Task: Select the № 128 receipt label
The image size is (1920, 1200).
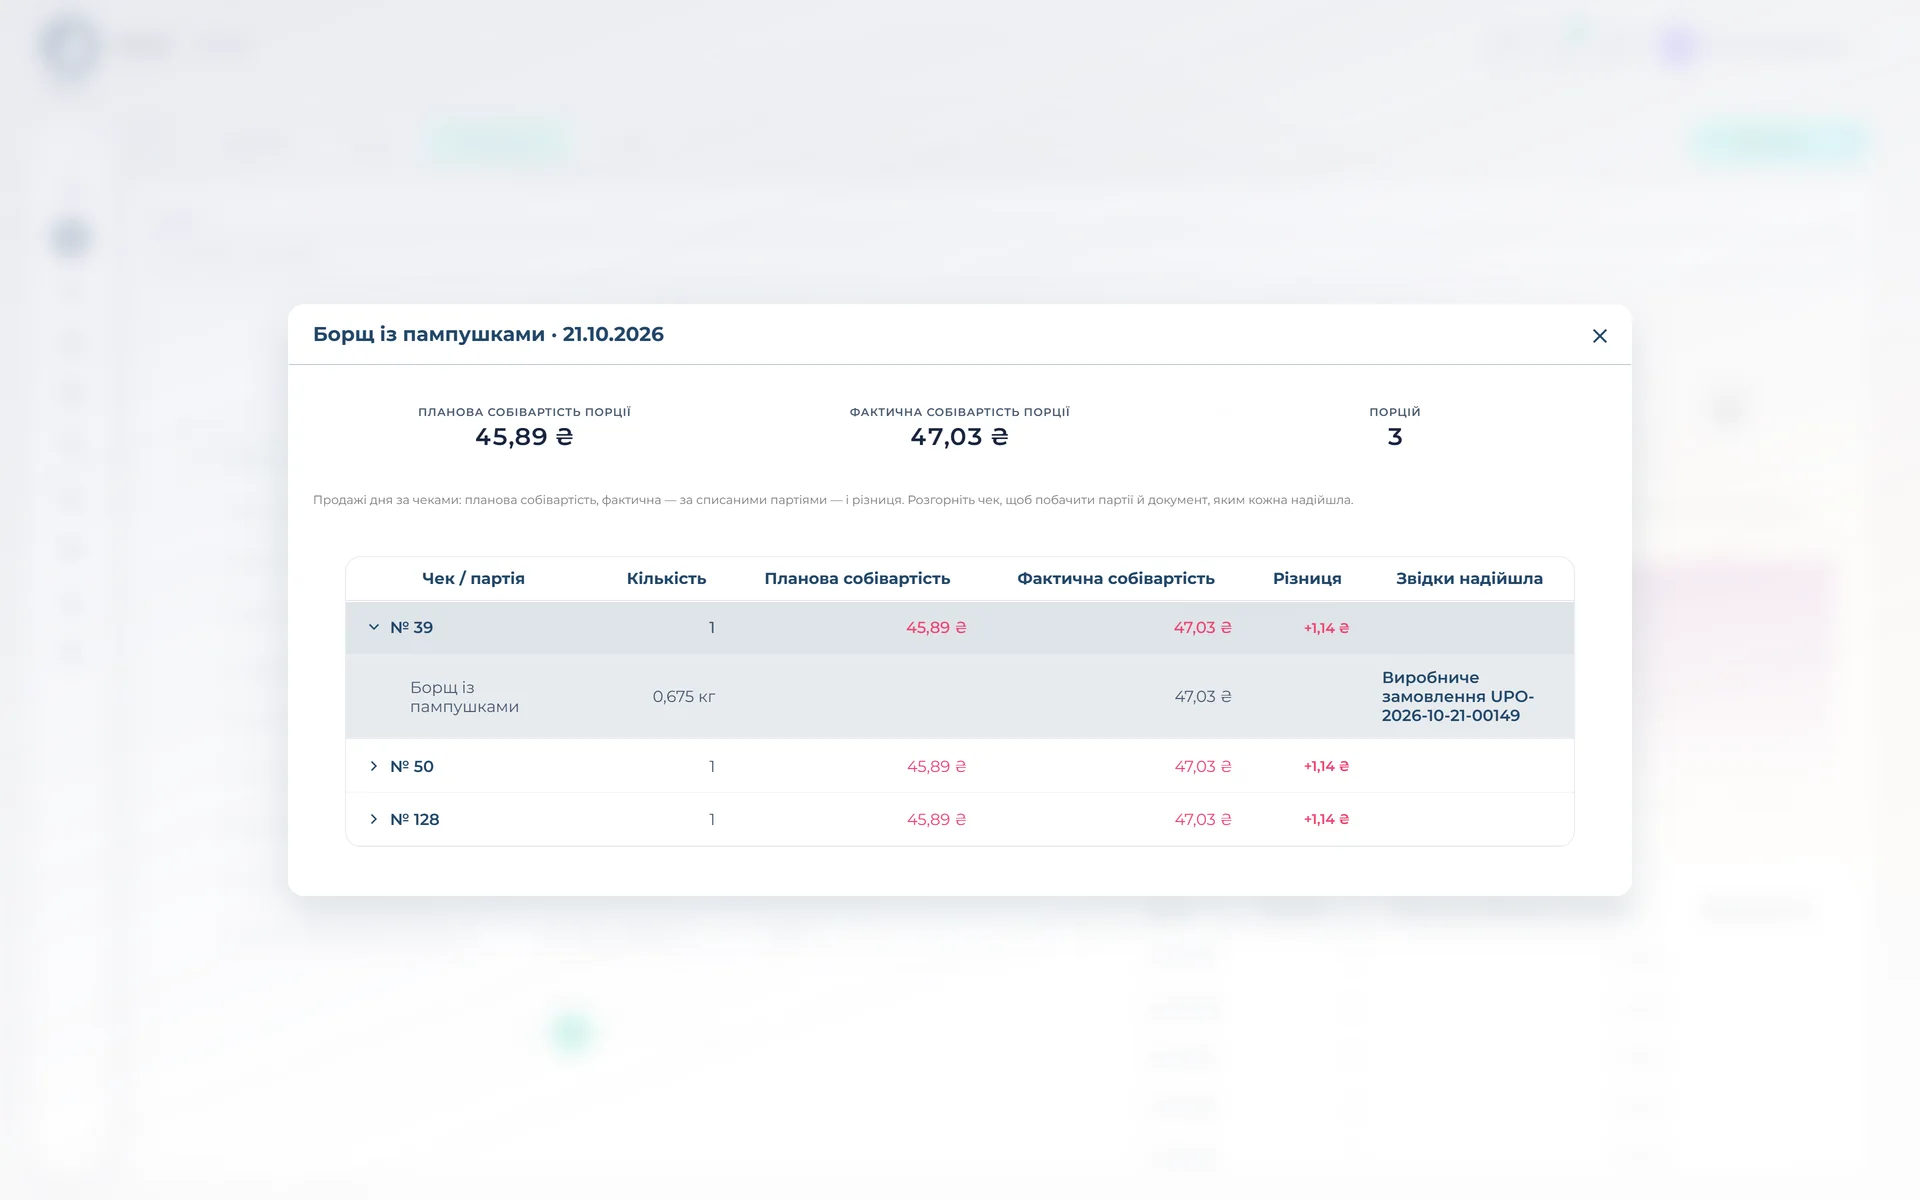Action: [414, 819]
